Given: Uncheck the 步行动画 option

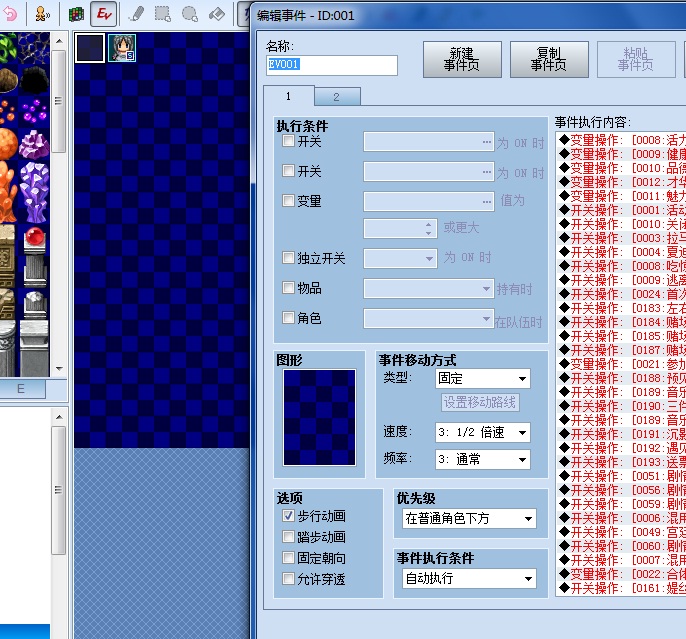Looking at the screenshot, I should click(x=288, y=515).
